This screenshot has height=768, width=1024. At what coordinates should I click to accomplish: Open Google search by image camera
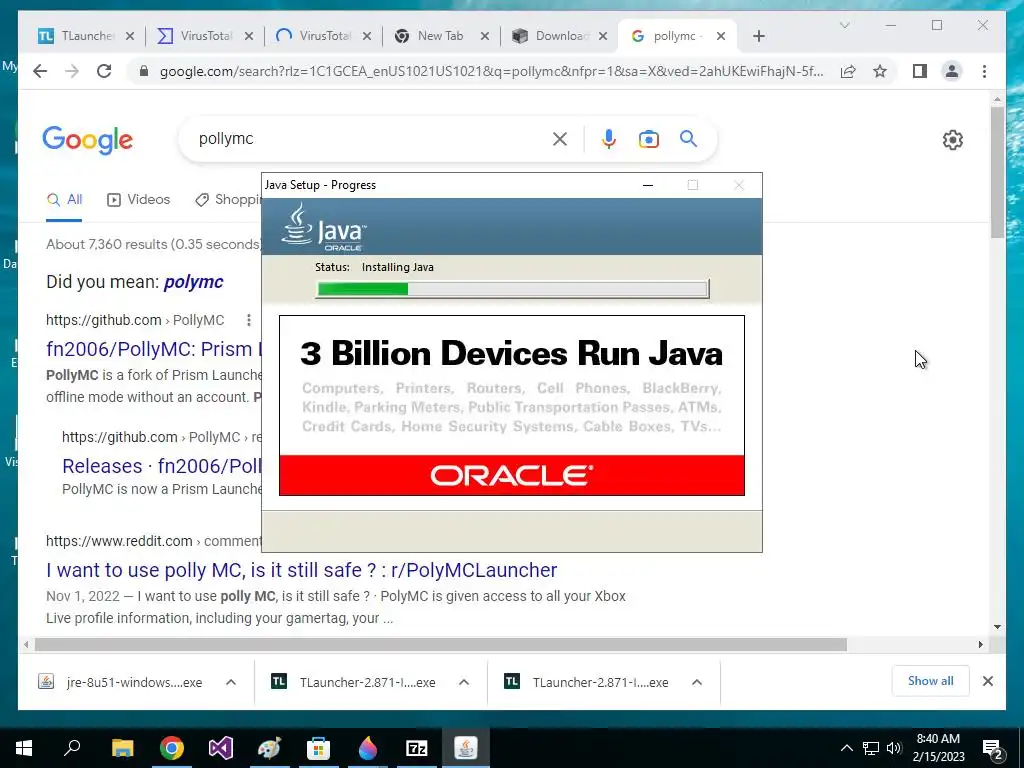(648, 139)
